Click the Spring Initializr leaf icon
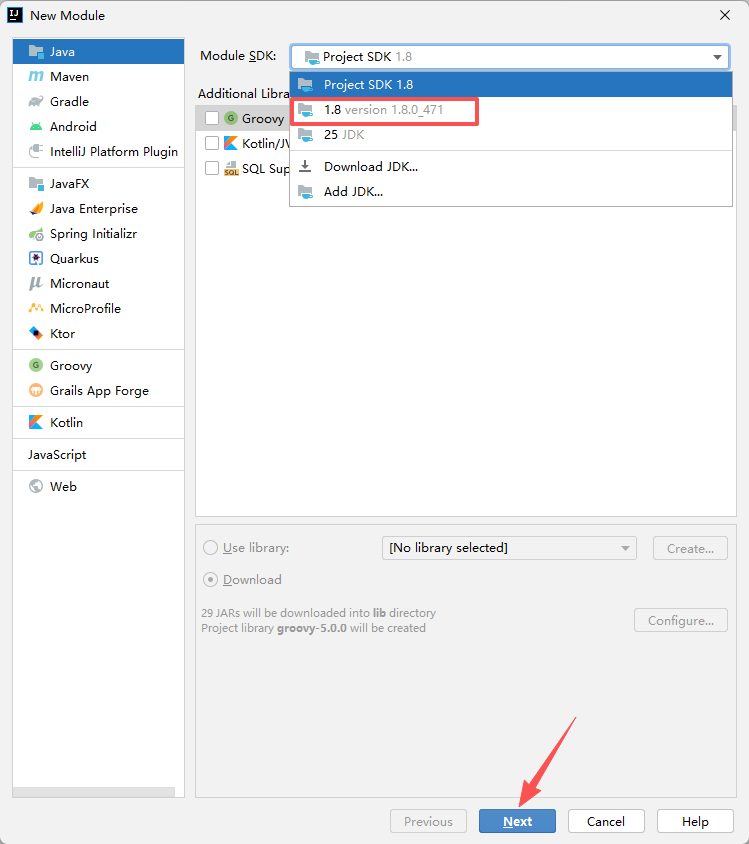 (36, 234)
